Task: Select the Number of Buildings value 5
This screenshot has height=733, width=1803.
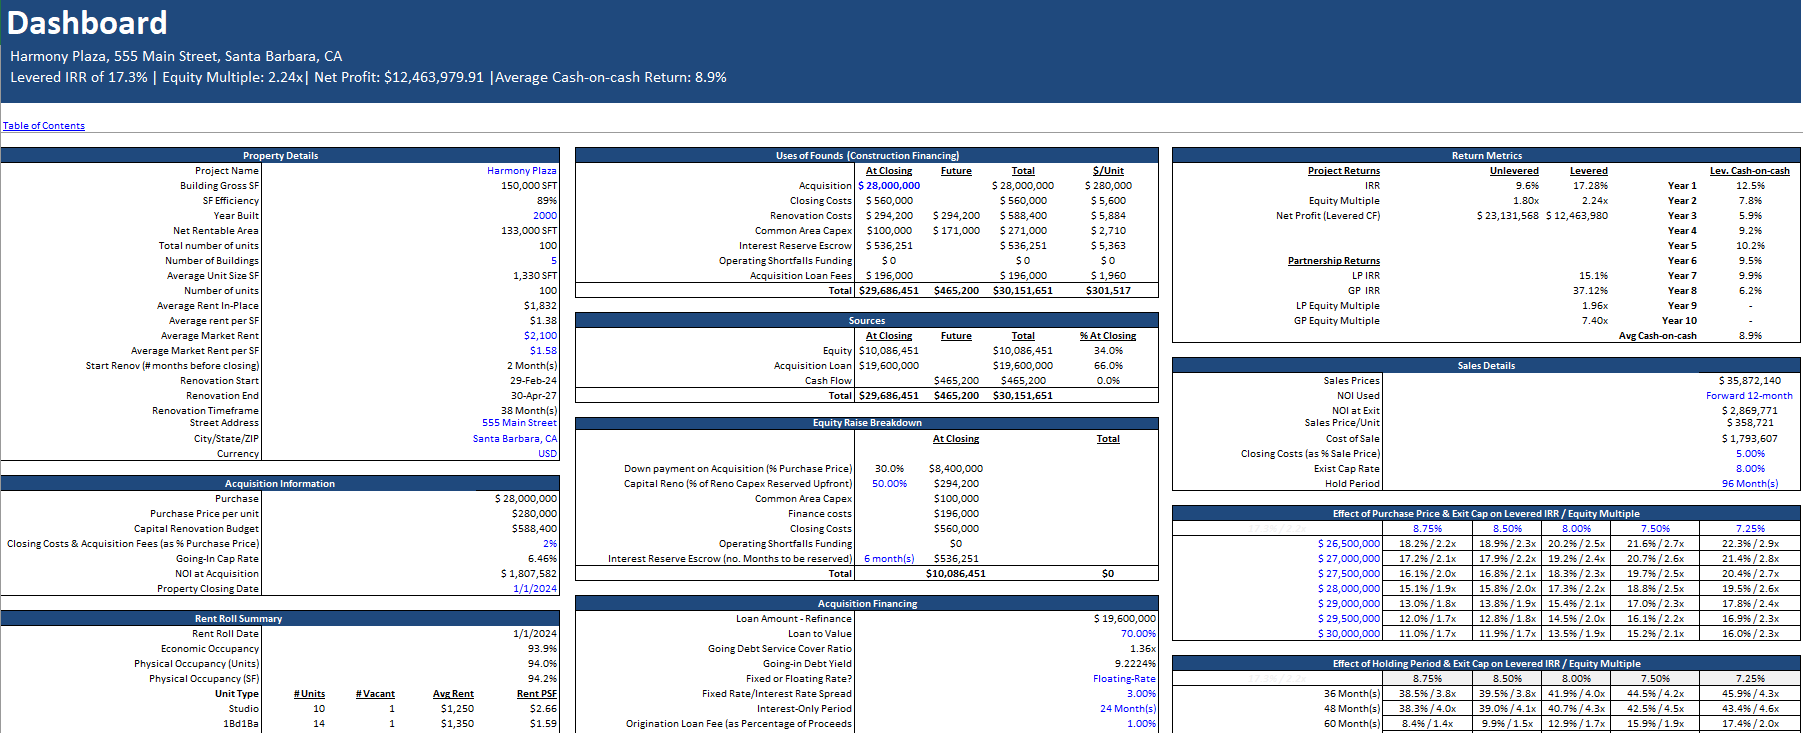Action: click(554, 261)
